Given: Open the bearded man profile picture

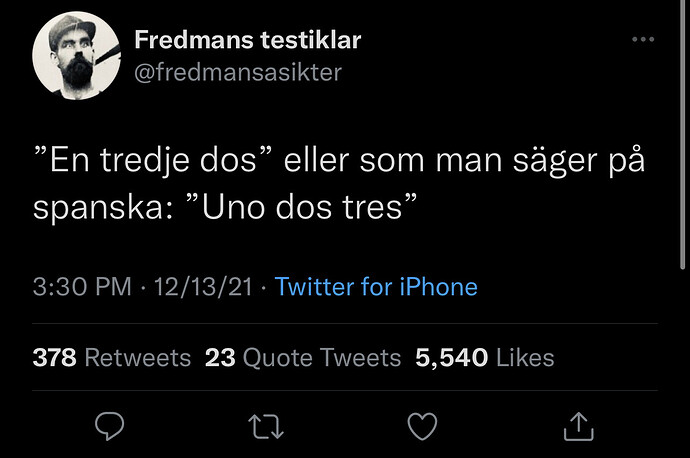Looking at the screenshot, I should click(x=77, y=55).
